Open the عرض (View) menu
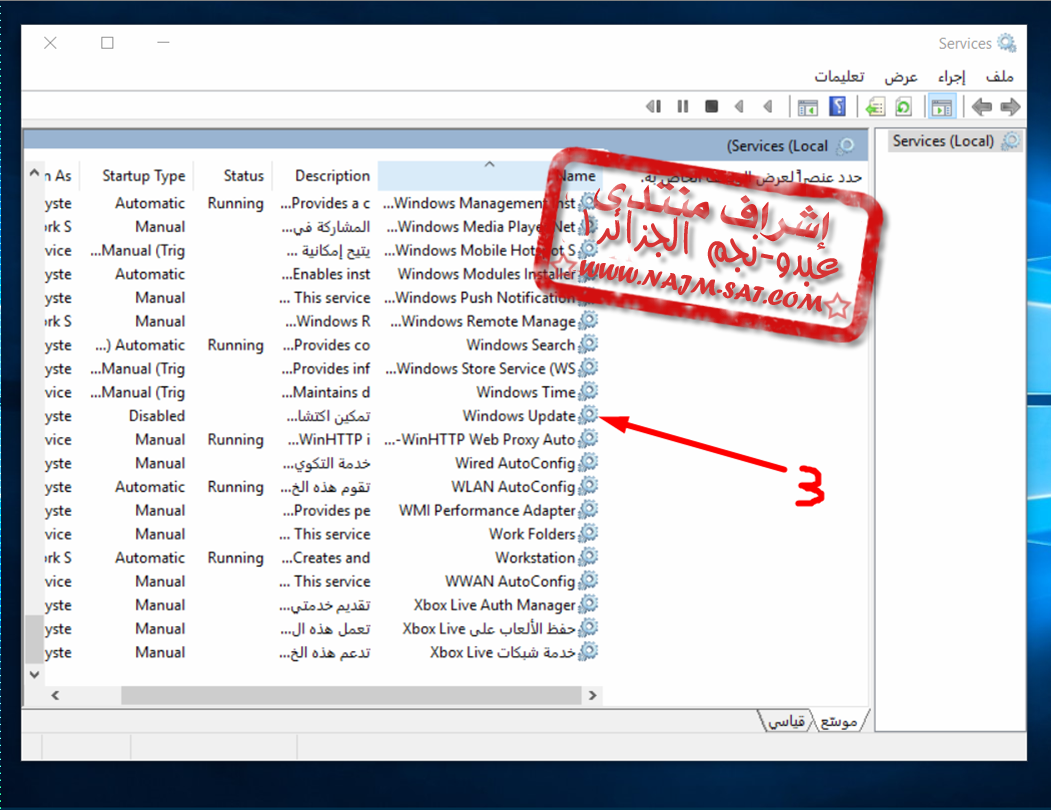Screen dimensions: 1051x810 (x=900, y=77)
